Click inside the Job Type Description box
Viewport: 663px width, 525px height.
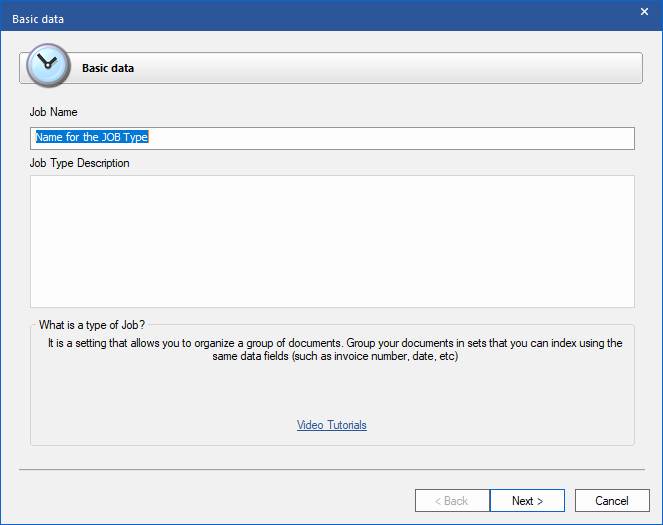332,241
